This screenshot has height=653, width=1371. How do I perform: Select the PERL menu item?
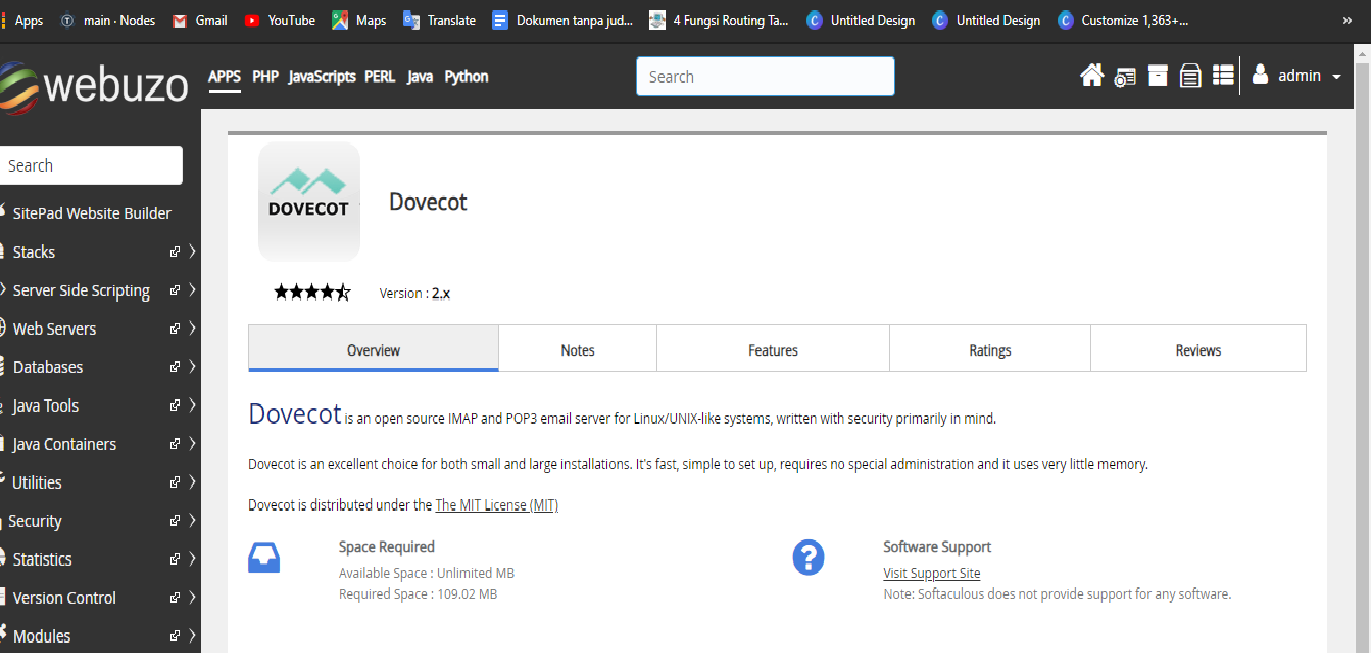pos(380,76)
